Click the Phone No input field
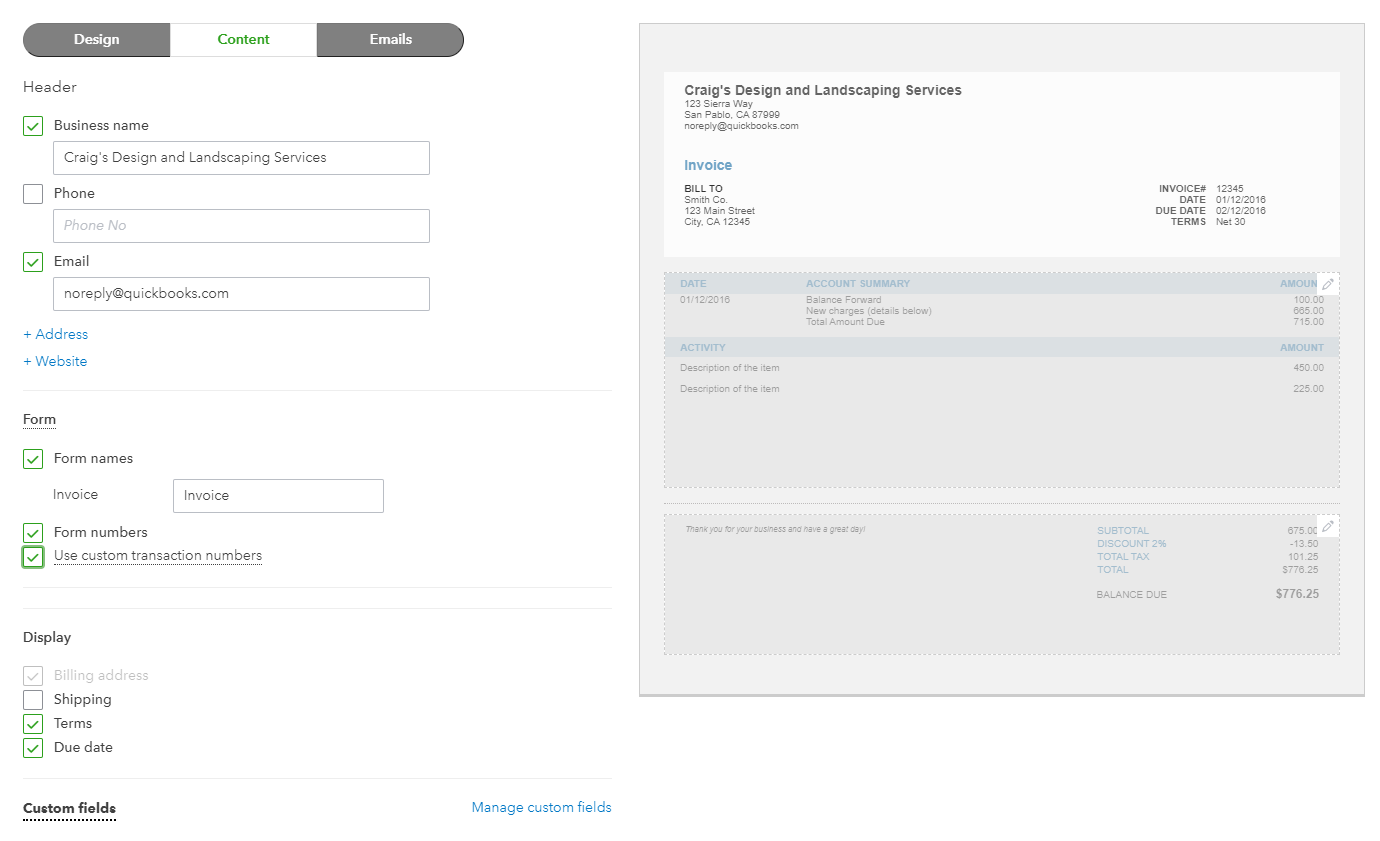This screenshot has width=1380, height=841. click(241, 226)
